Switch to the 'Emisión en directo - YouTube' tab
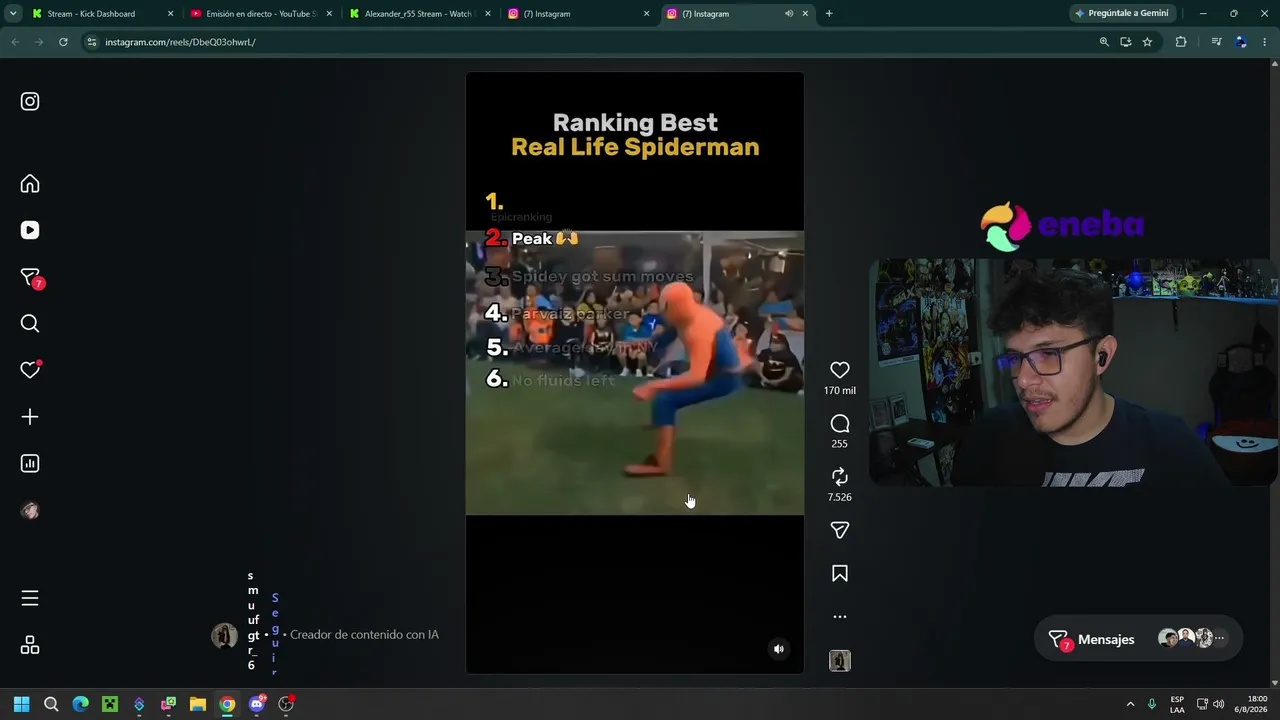 pyautogui.click(x=261, y=14)
